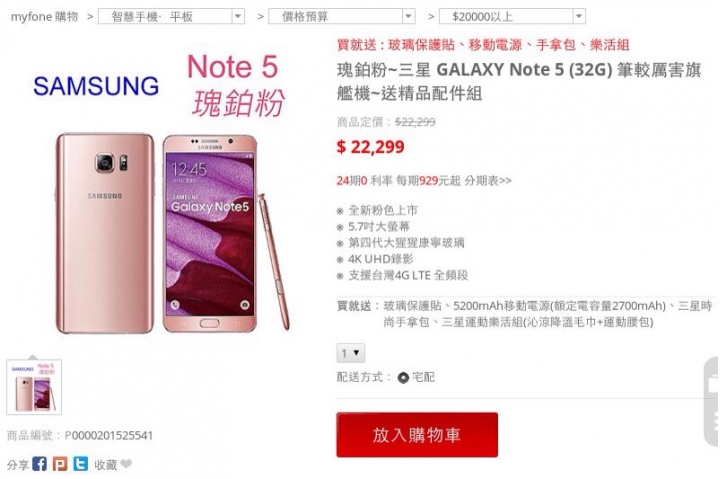Share the product on Twitter

click(x=80, y=464)
